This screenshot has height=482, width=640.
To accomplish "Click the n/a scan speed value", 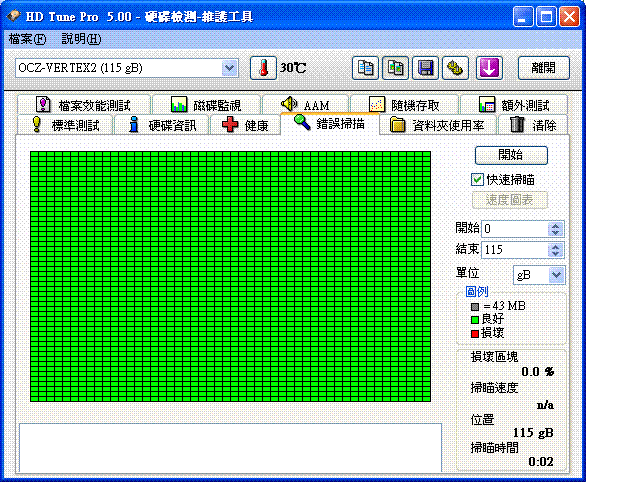I will pyautogui.click(x=545, y=405).
